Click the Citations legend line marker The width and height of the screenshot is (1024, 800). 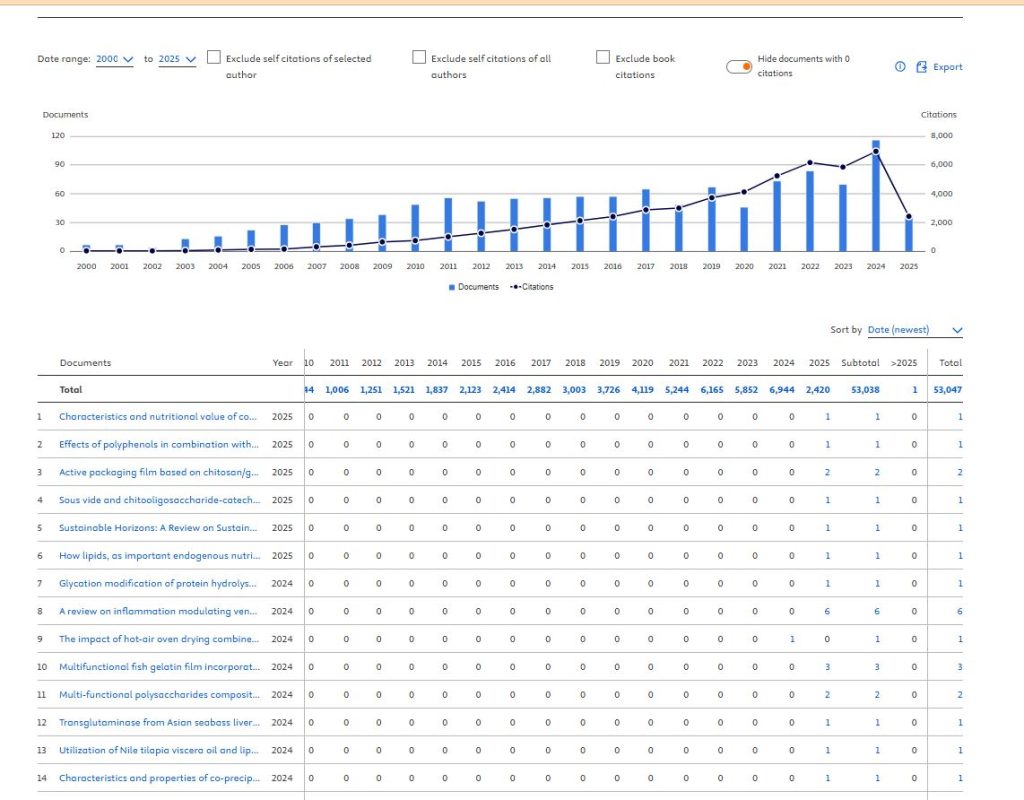(x=517, y=287)
